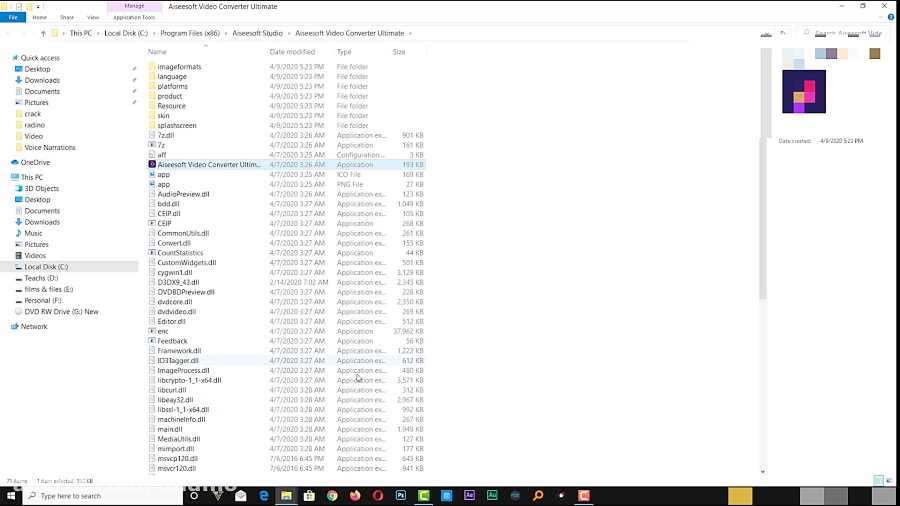Image resolution: width=900 pixels, height=506 pixels.
Task: Go up one folder level arrow
Action: (x=43, y=33)
